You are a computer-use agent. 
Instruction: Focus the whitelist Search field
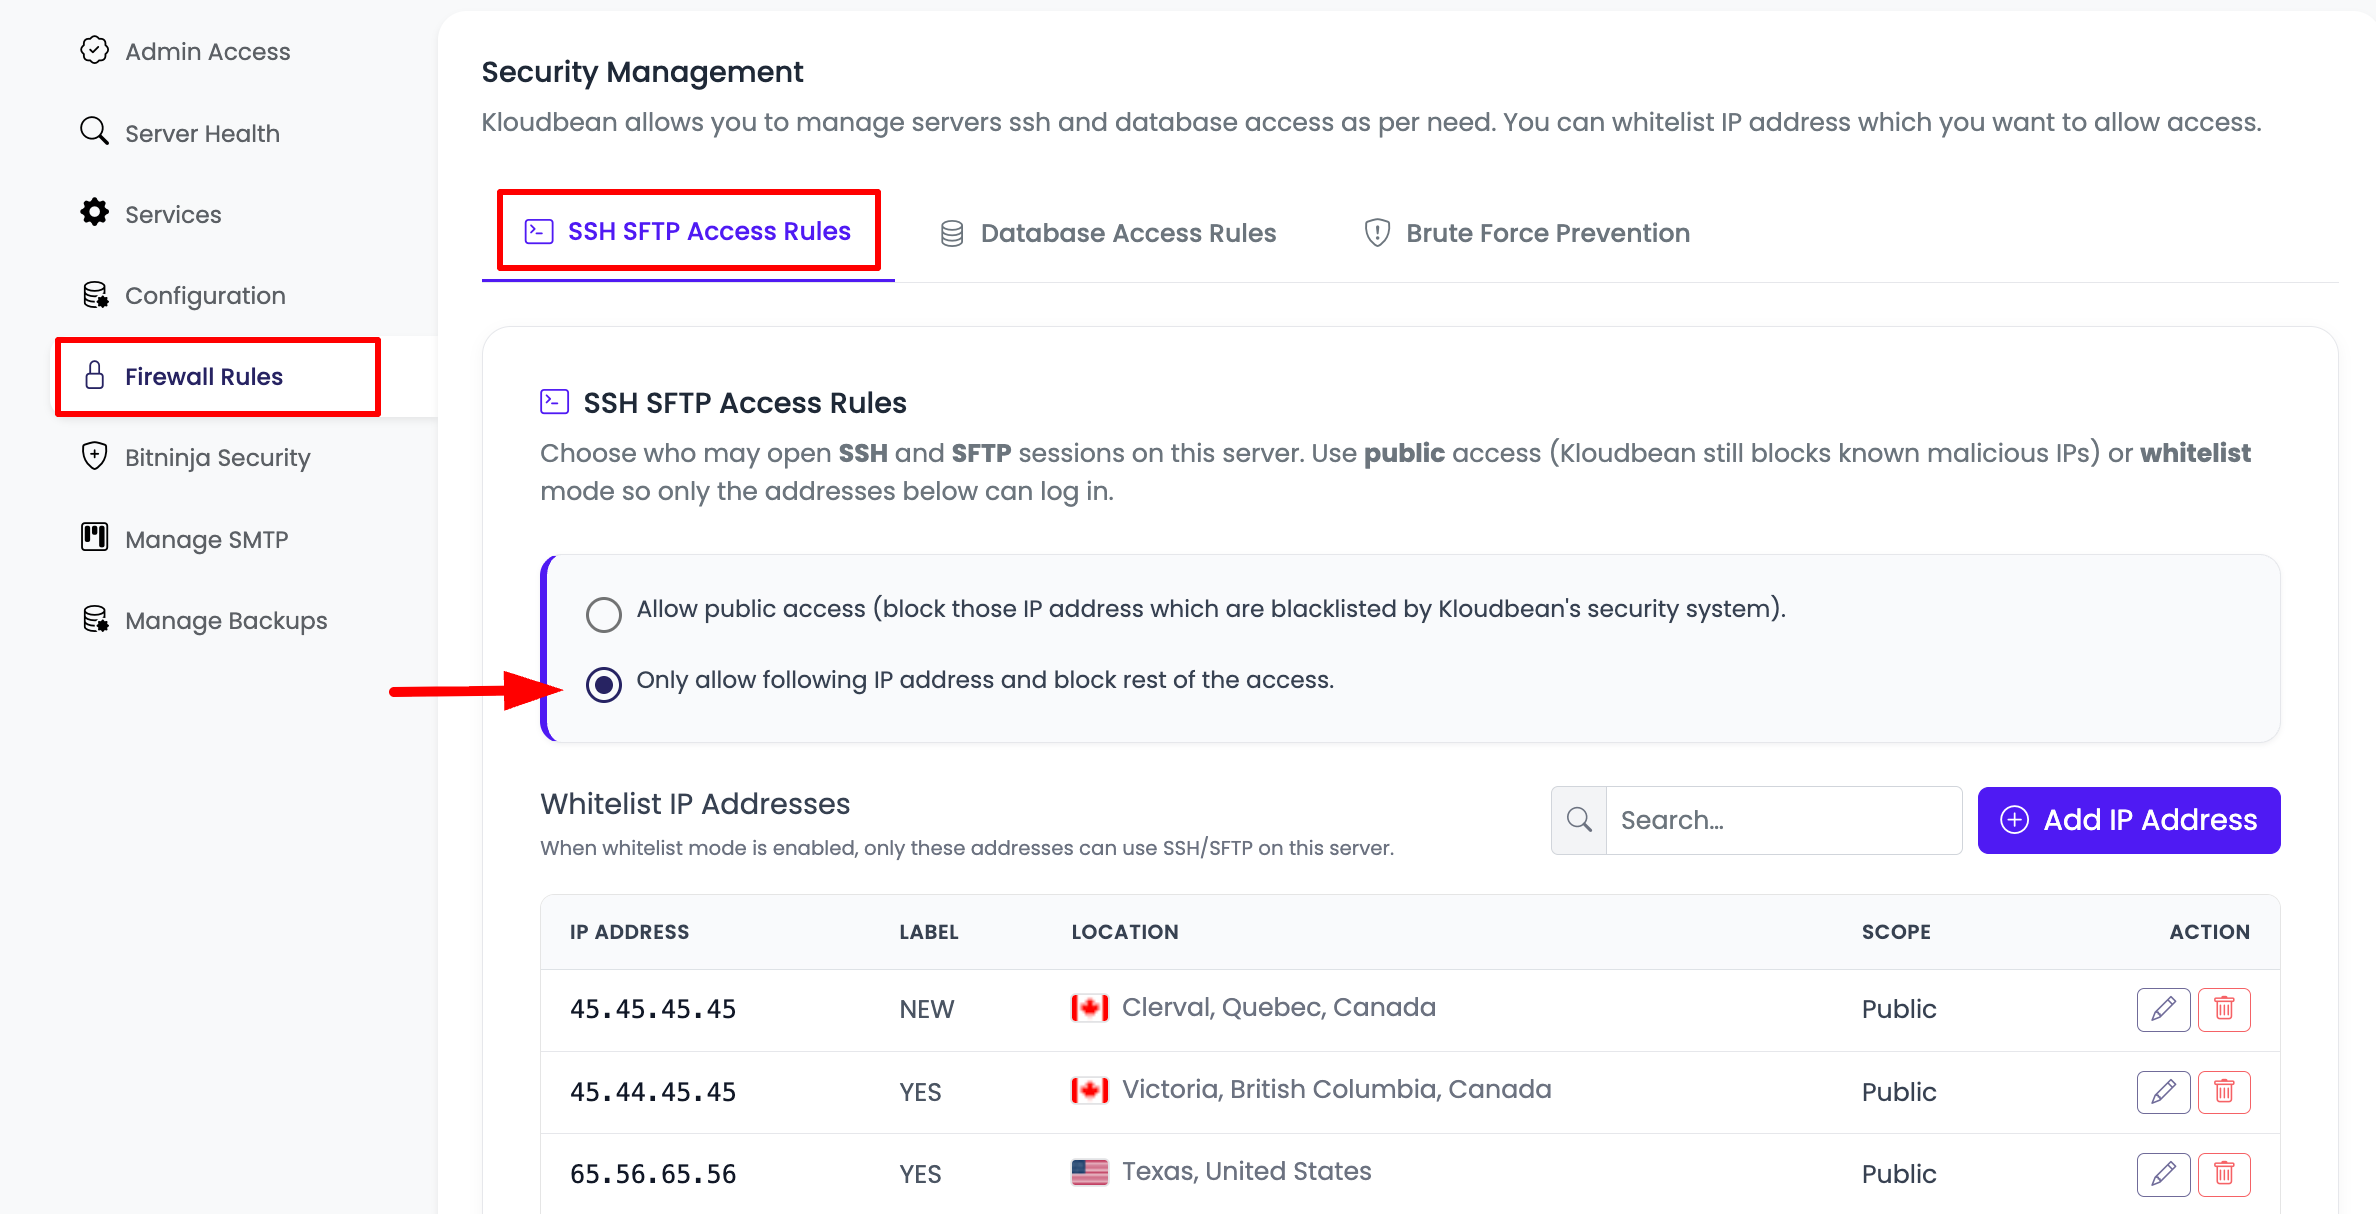(x=1784, y=820)
